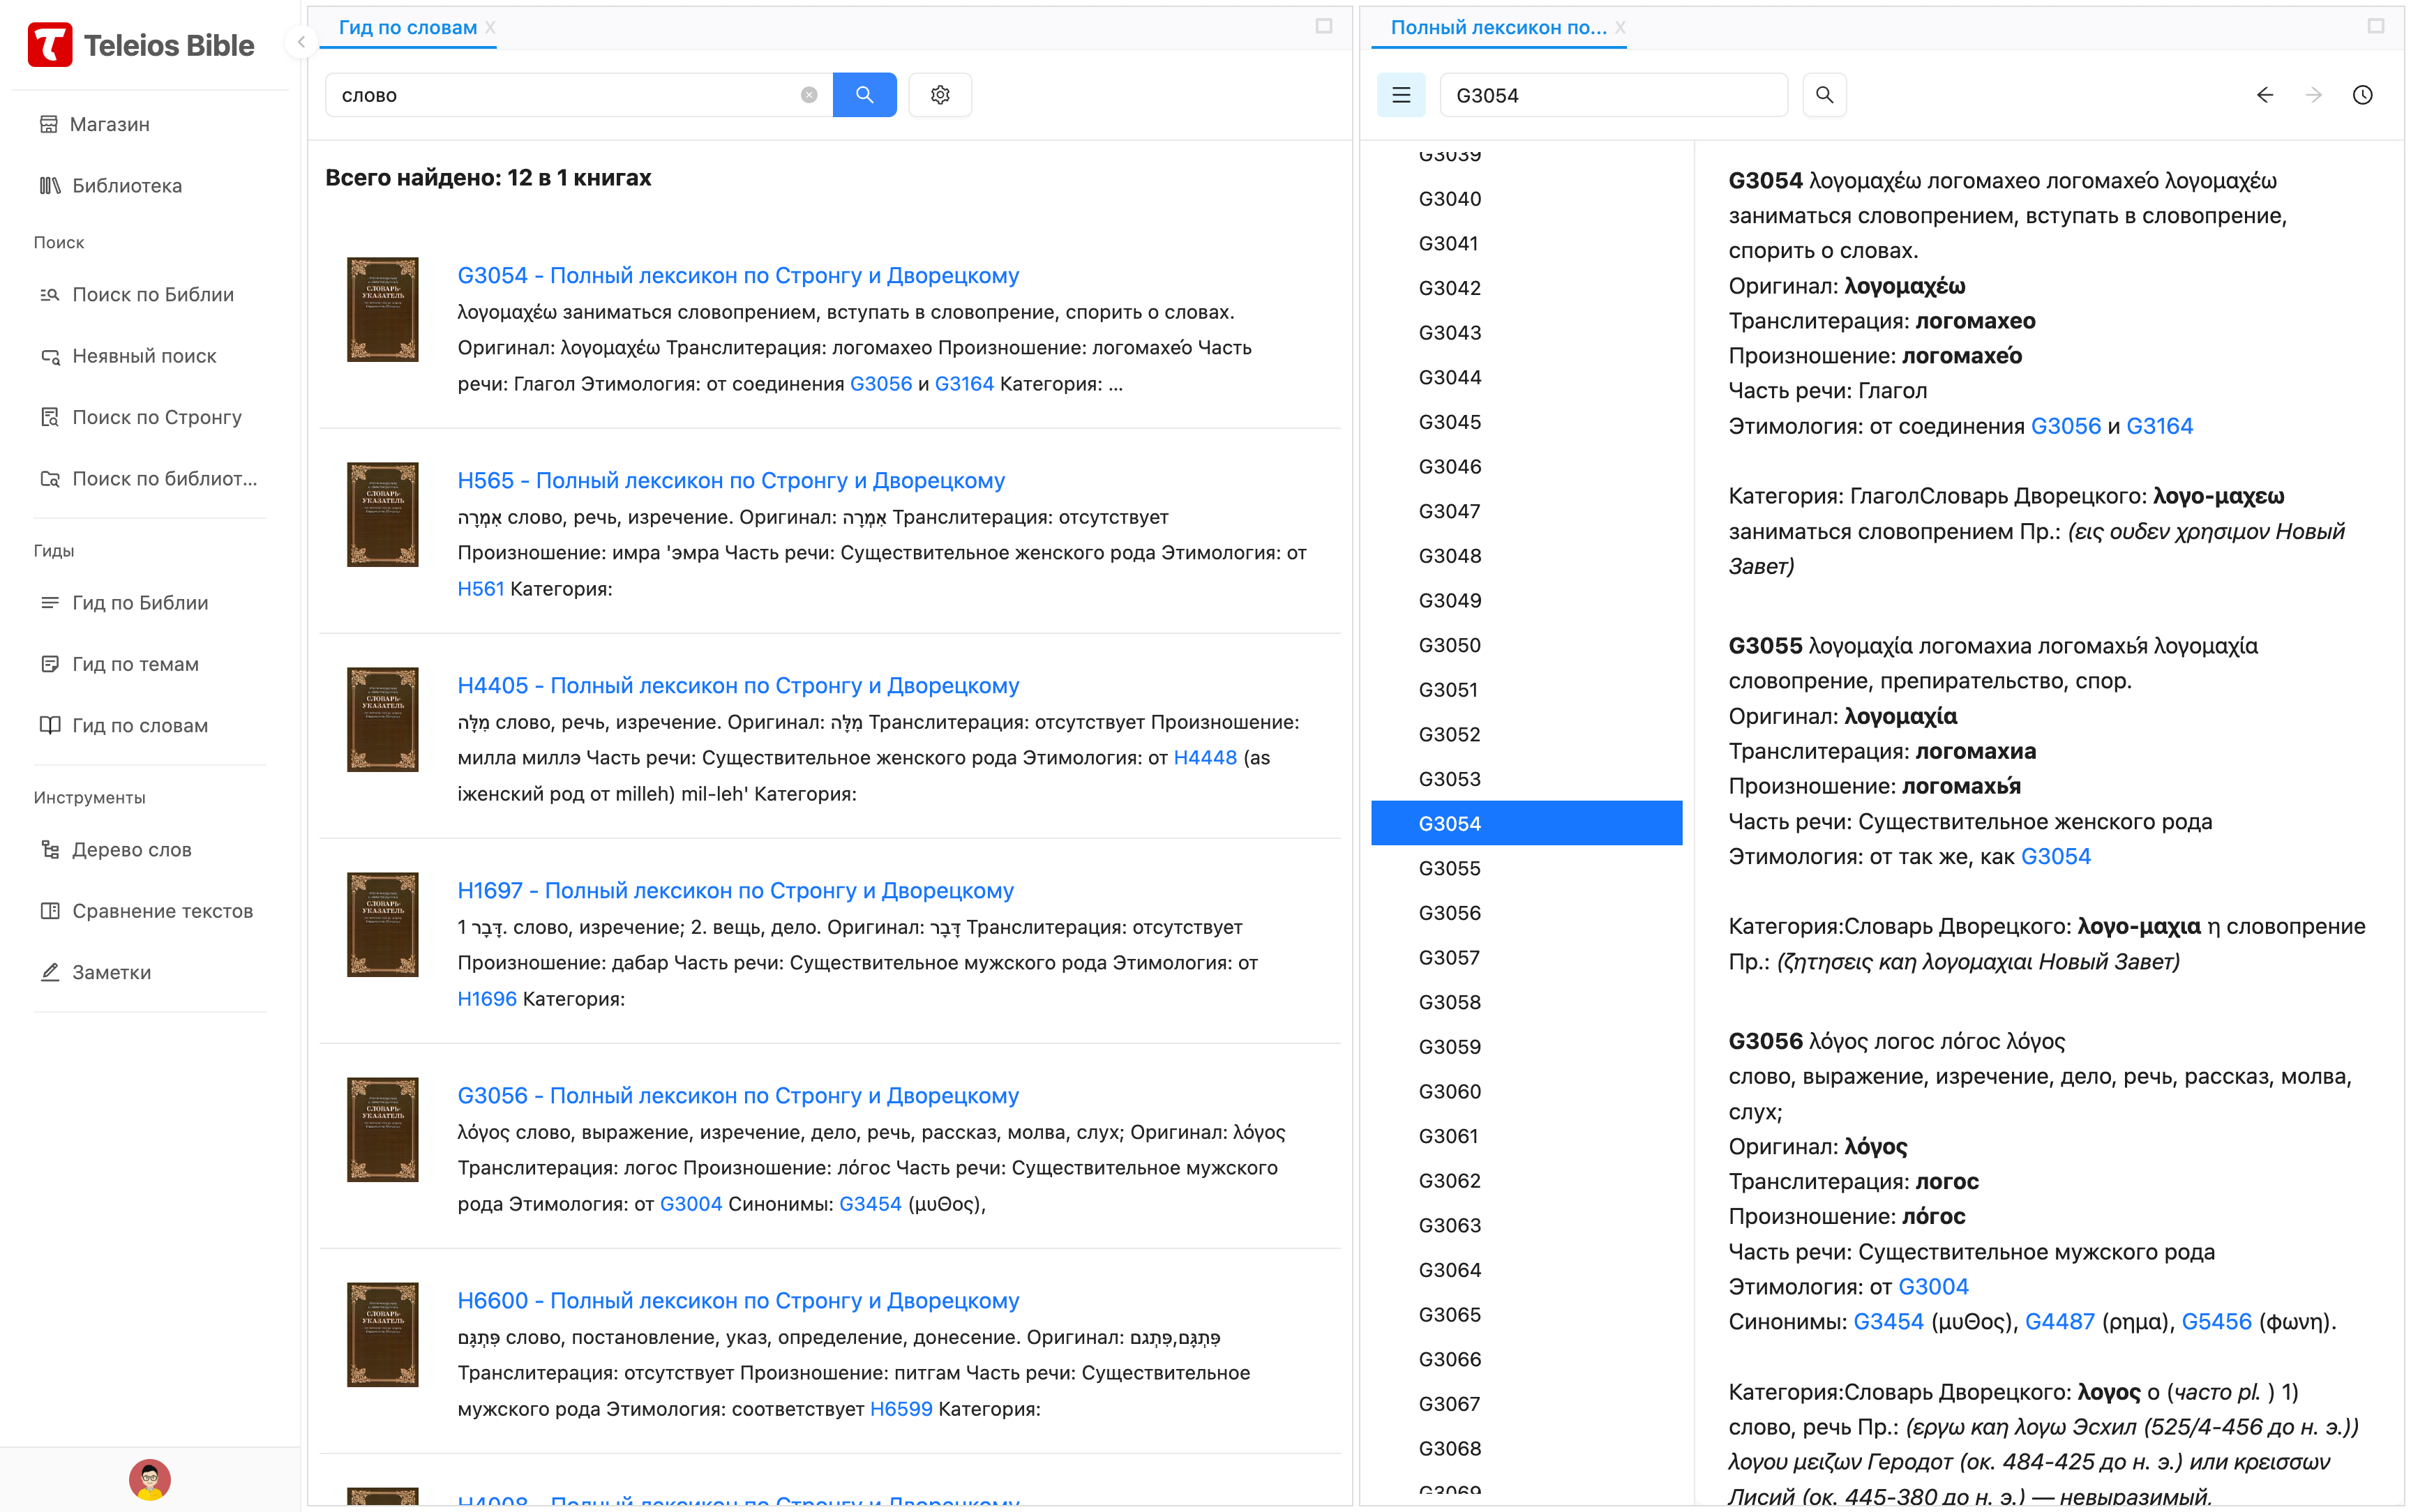This screenshot has height=1512, width=2411.
Task: Click the blue search magnifier button
Action: tap(864, 95)
